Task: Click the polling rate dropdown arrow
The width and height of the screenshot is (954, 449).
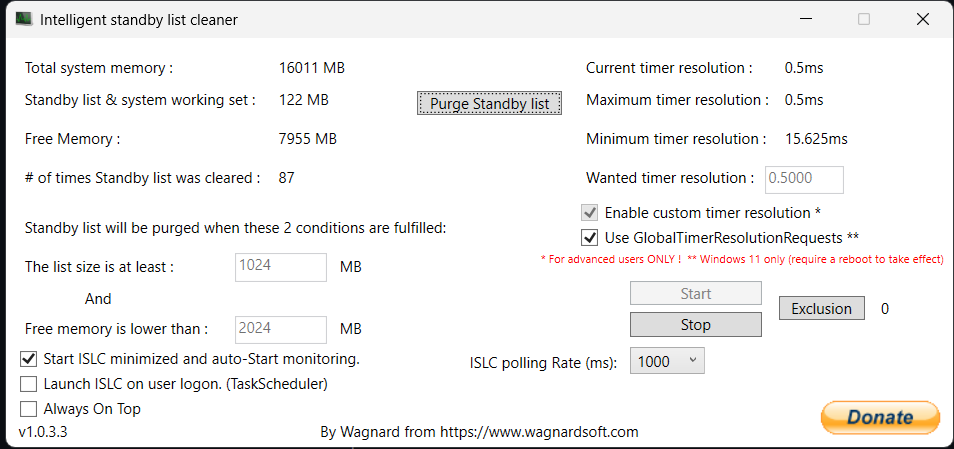Action: pyautogui.click(x=692, y=361)
